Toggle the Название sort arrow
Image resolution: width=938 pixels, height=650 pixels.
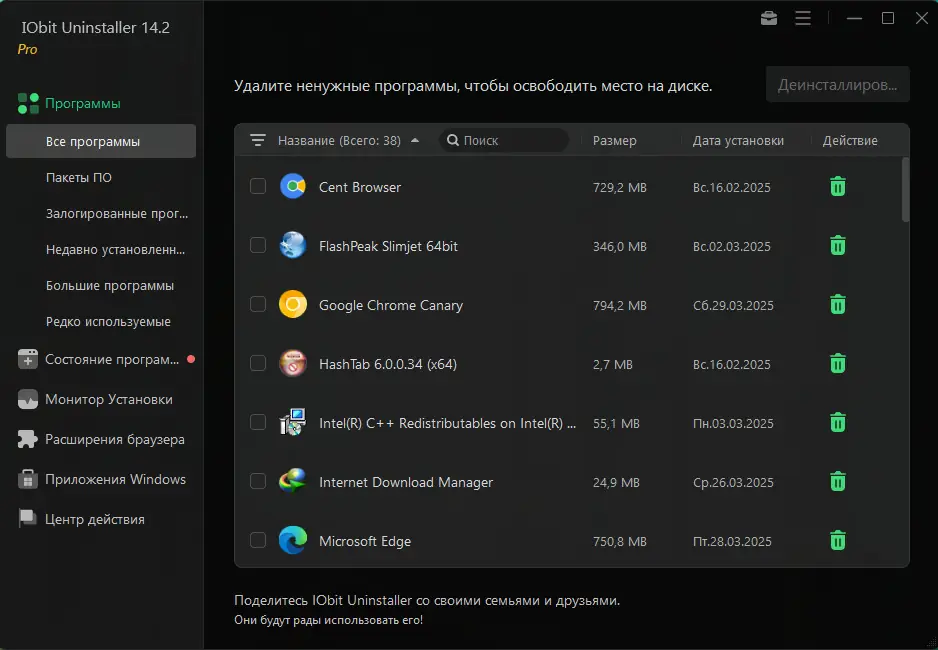coord(415,141)
